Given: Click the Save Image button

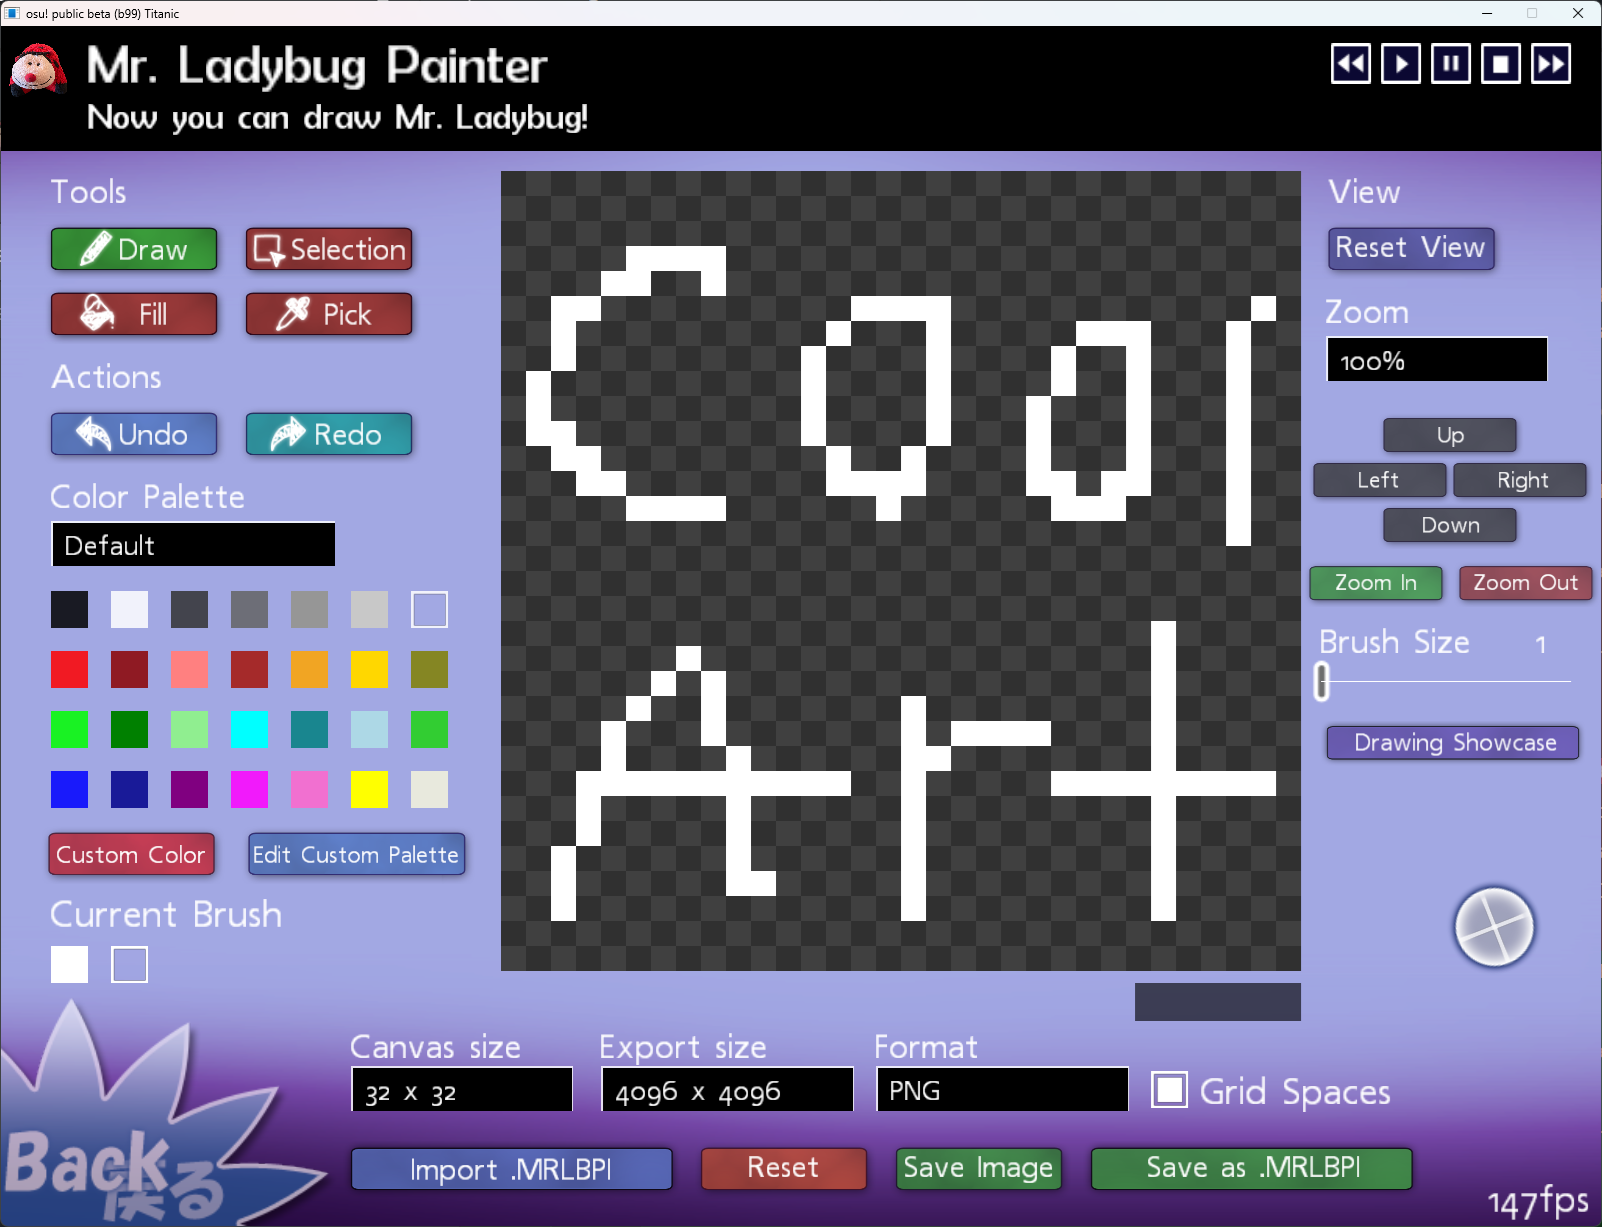Looking at the screenshot, I should click(978, 1168).
